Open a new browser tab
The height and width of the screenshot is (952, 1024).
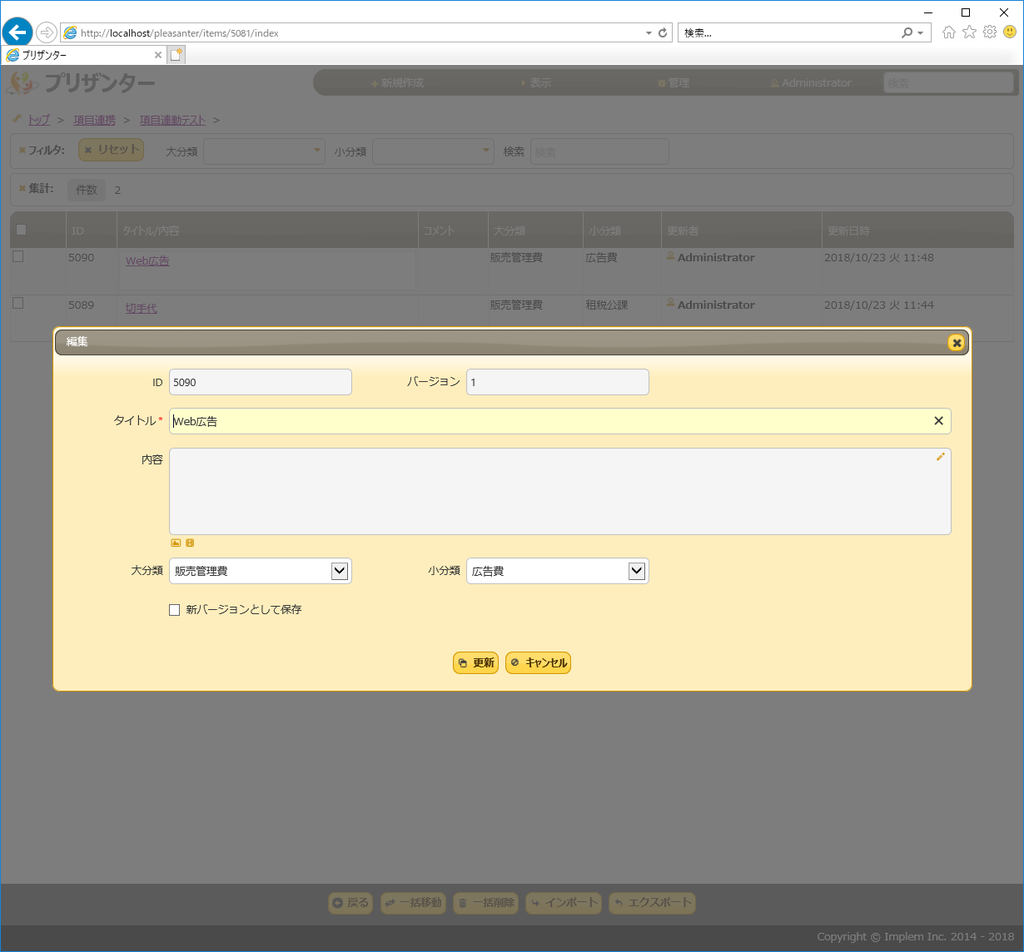(176, 55)
